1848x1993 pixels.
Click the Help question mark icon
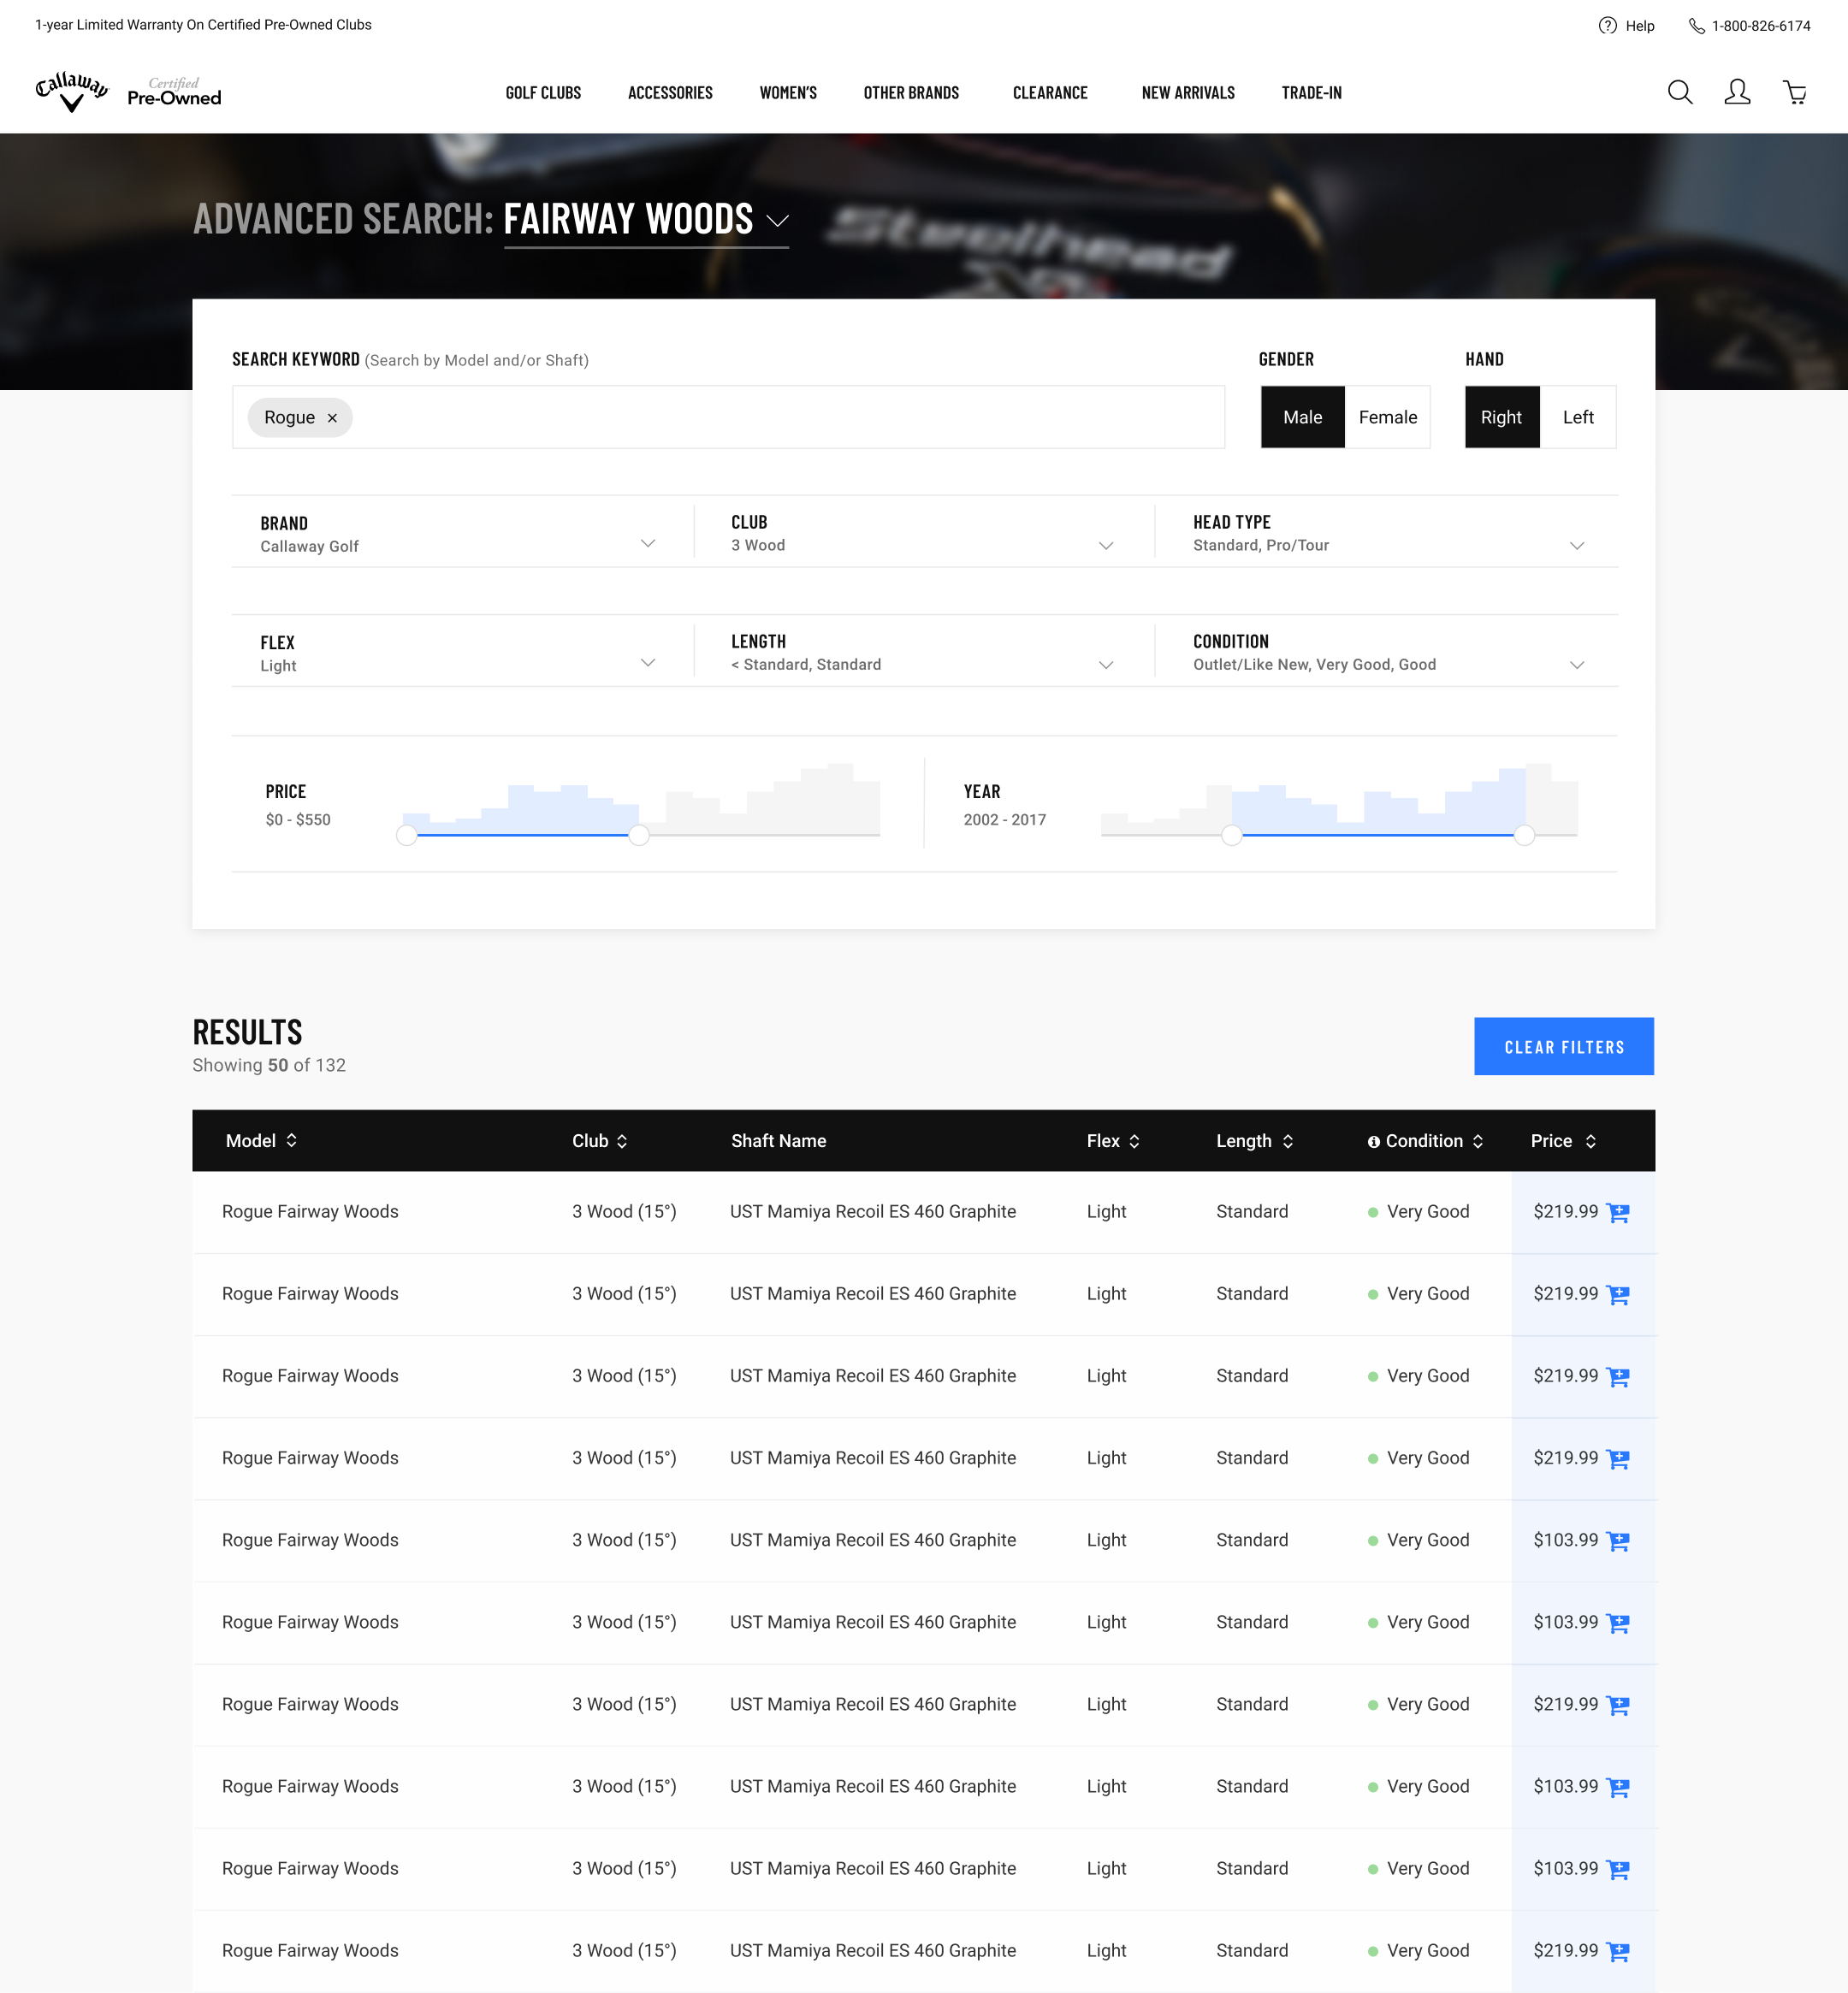1607,26
